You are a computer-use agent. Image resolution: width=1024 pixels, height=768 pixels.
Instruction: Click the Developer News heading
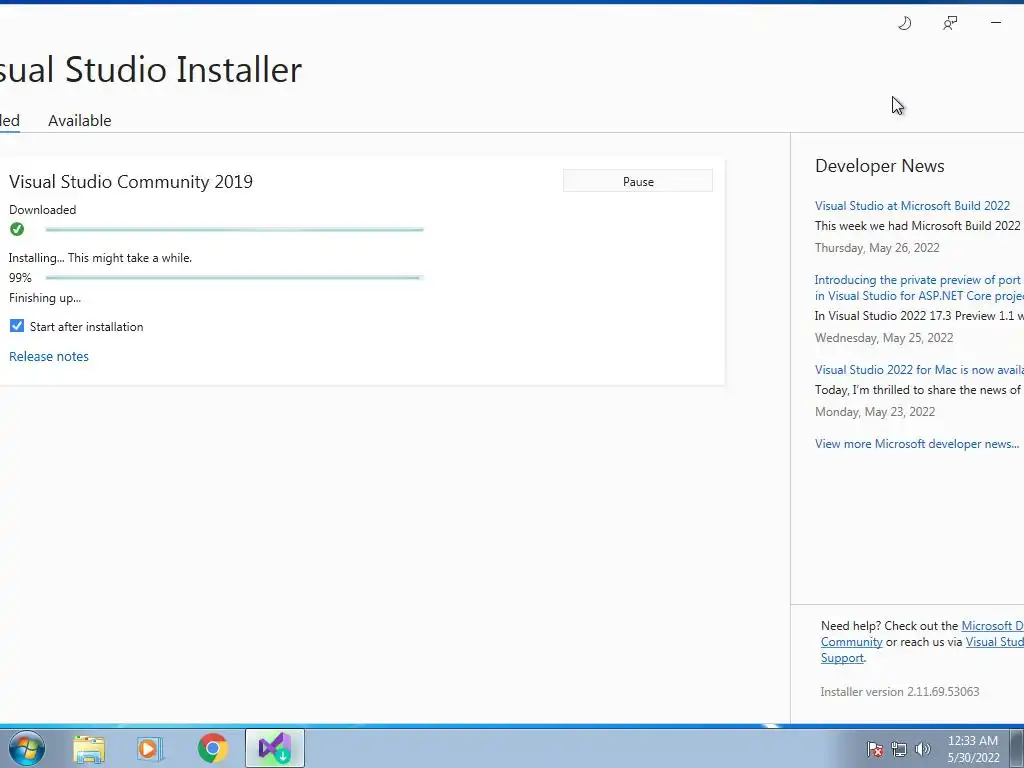(x=880, y=166)
